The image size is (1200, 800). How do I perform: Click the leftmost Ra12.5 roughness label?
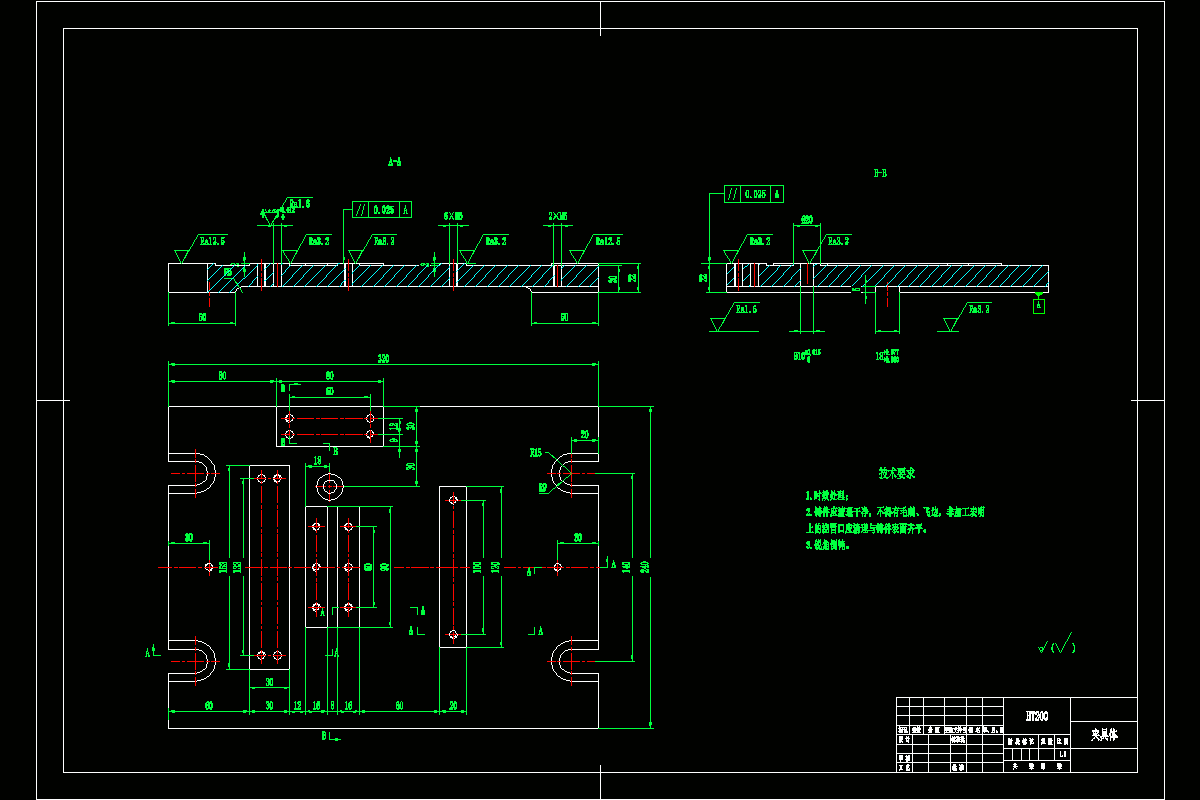212,241
